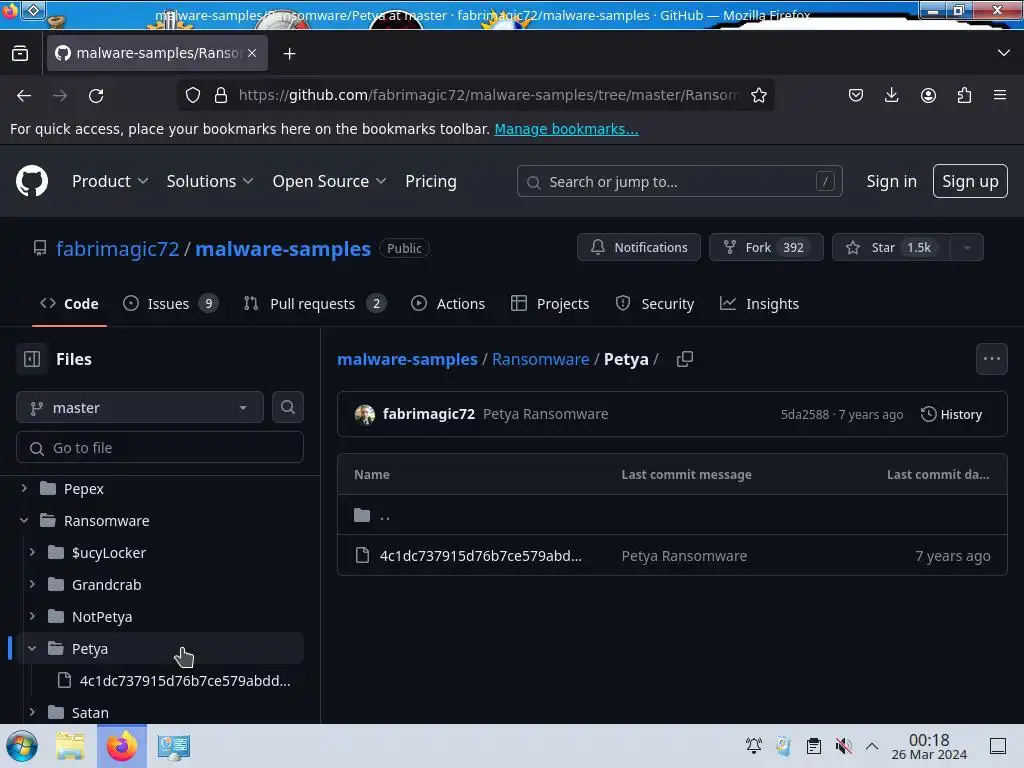The height and width of the screenshot is (768, 1024).
Task: Click the Go to file input
Action: pyautogui.click(x=159, y=447)
